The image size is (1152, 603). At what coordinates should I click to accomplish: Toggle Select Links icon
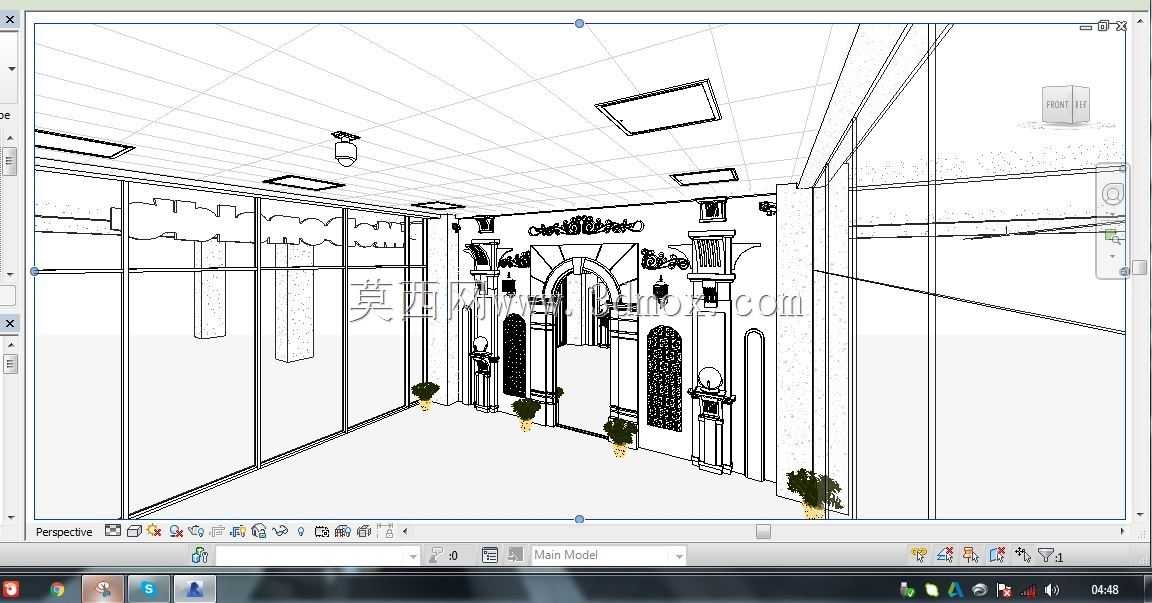point(918,555)
